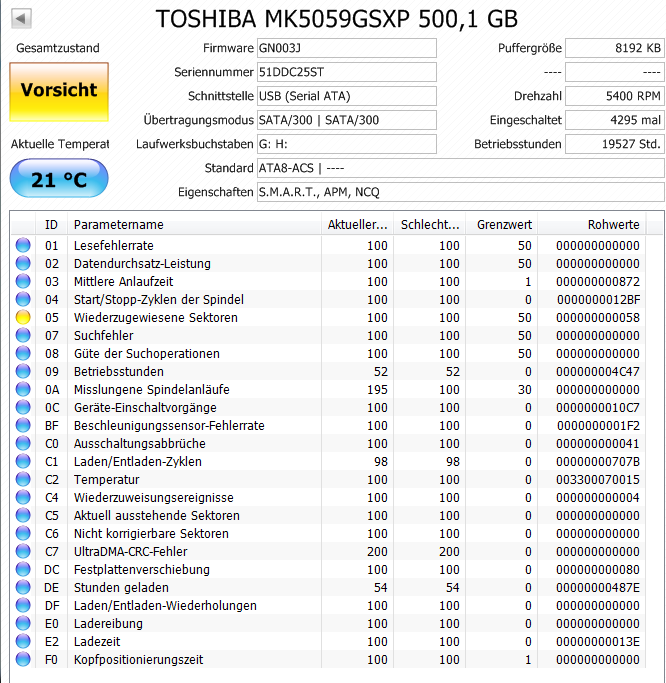The image size is (666, 683).
Task: Click the status icon for Beschleunigungssensor-Fehlerrate
Action: (x=23, y=426)
